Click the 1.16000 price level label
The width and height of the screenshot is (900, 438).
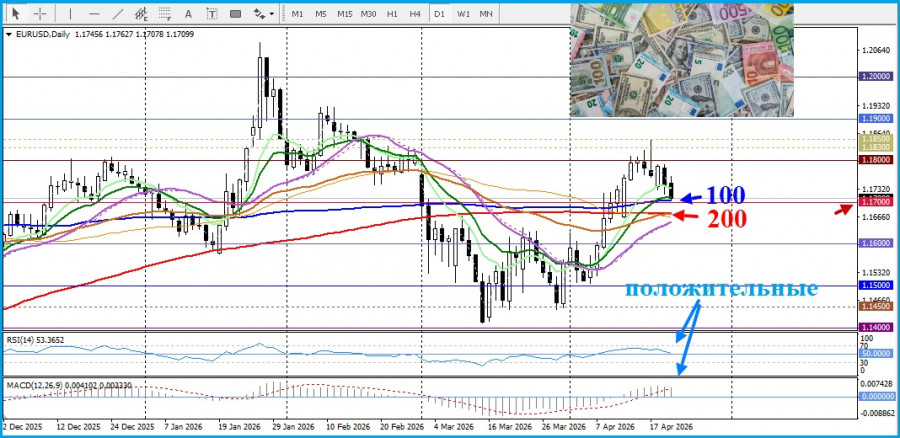(875, 243)
